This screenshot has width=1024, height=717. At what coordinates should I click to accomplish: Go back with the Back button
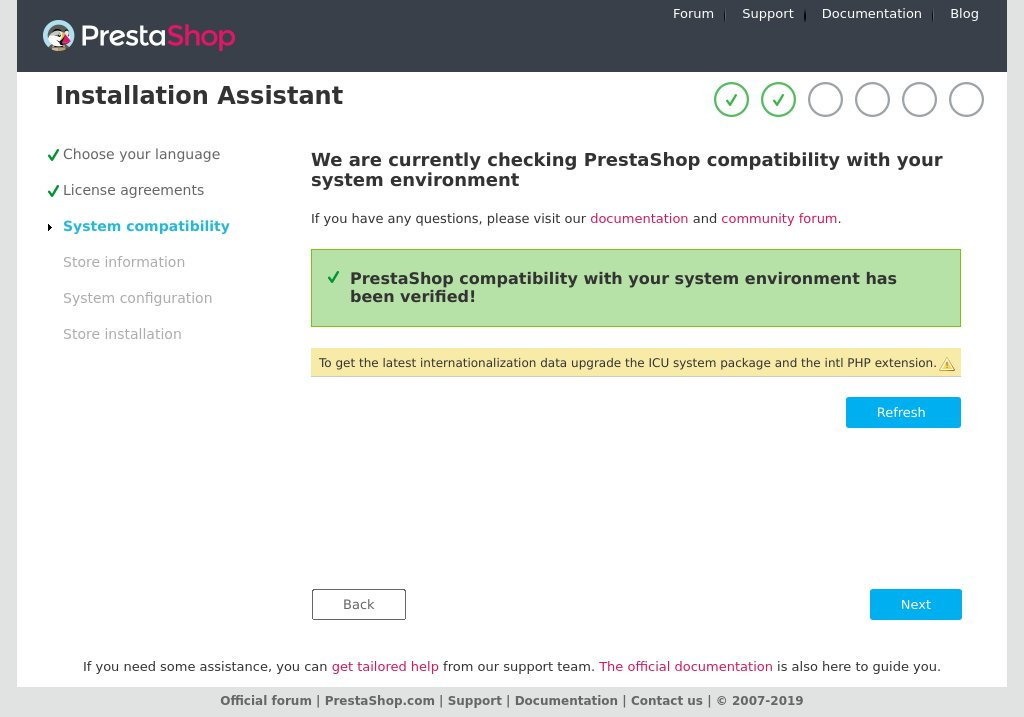359,604
